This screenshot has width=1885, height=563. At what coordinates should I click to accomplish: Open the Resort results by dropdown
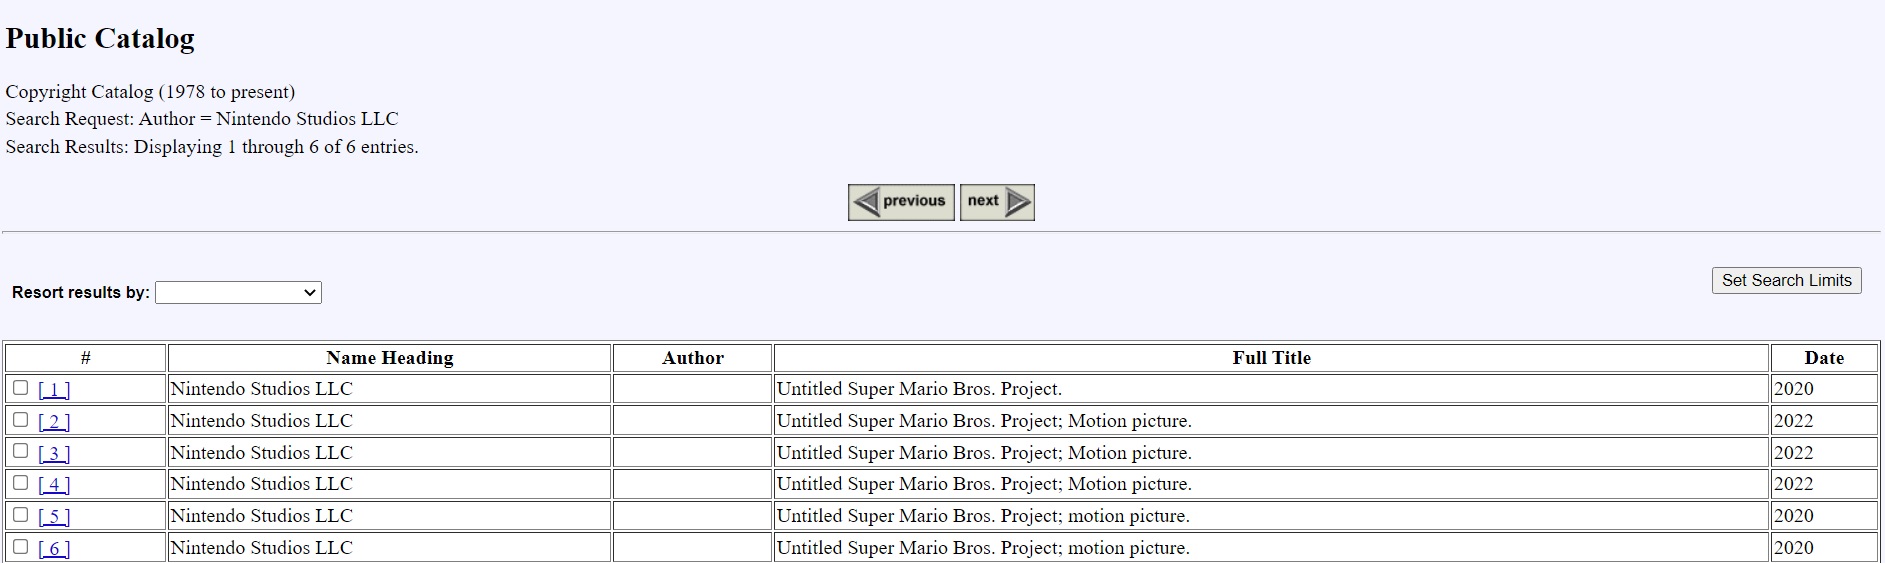[238, 292]
